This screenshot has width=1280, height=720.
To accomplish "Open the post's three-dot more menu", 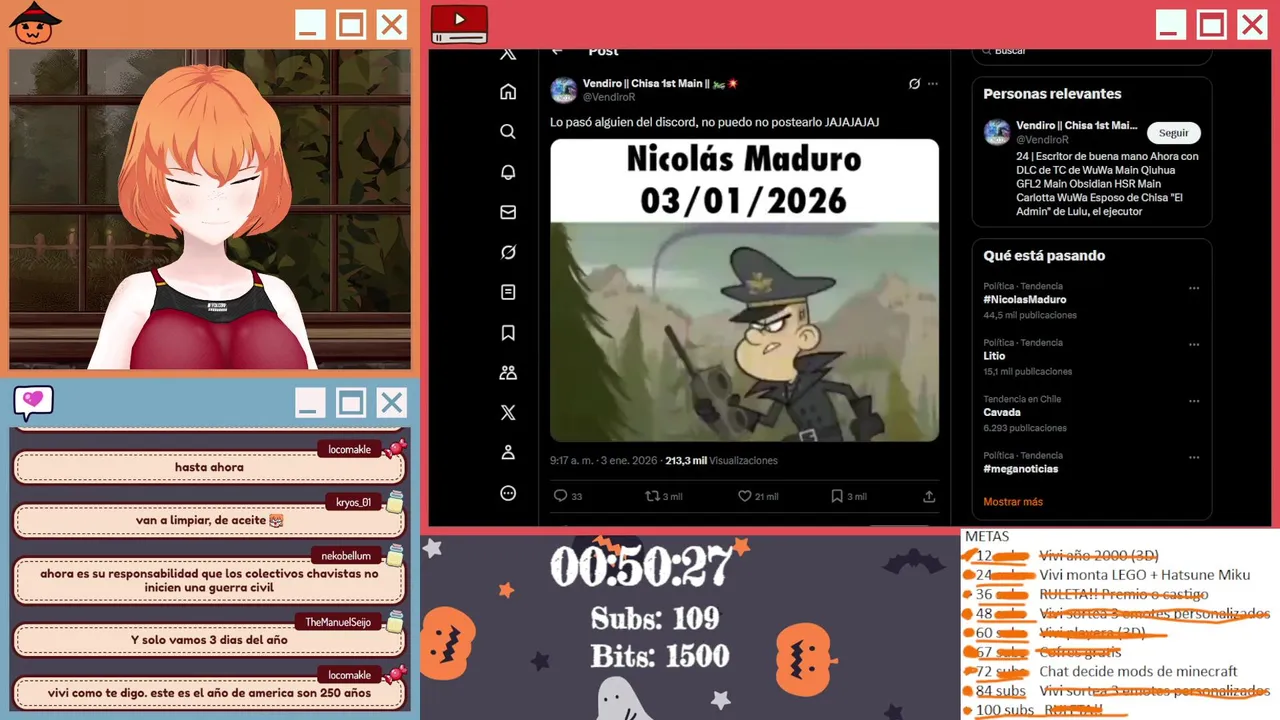I will [x=933, y=84].
